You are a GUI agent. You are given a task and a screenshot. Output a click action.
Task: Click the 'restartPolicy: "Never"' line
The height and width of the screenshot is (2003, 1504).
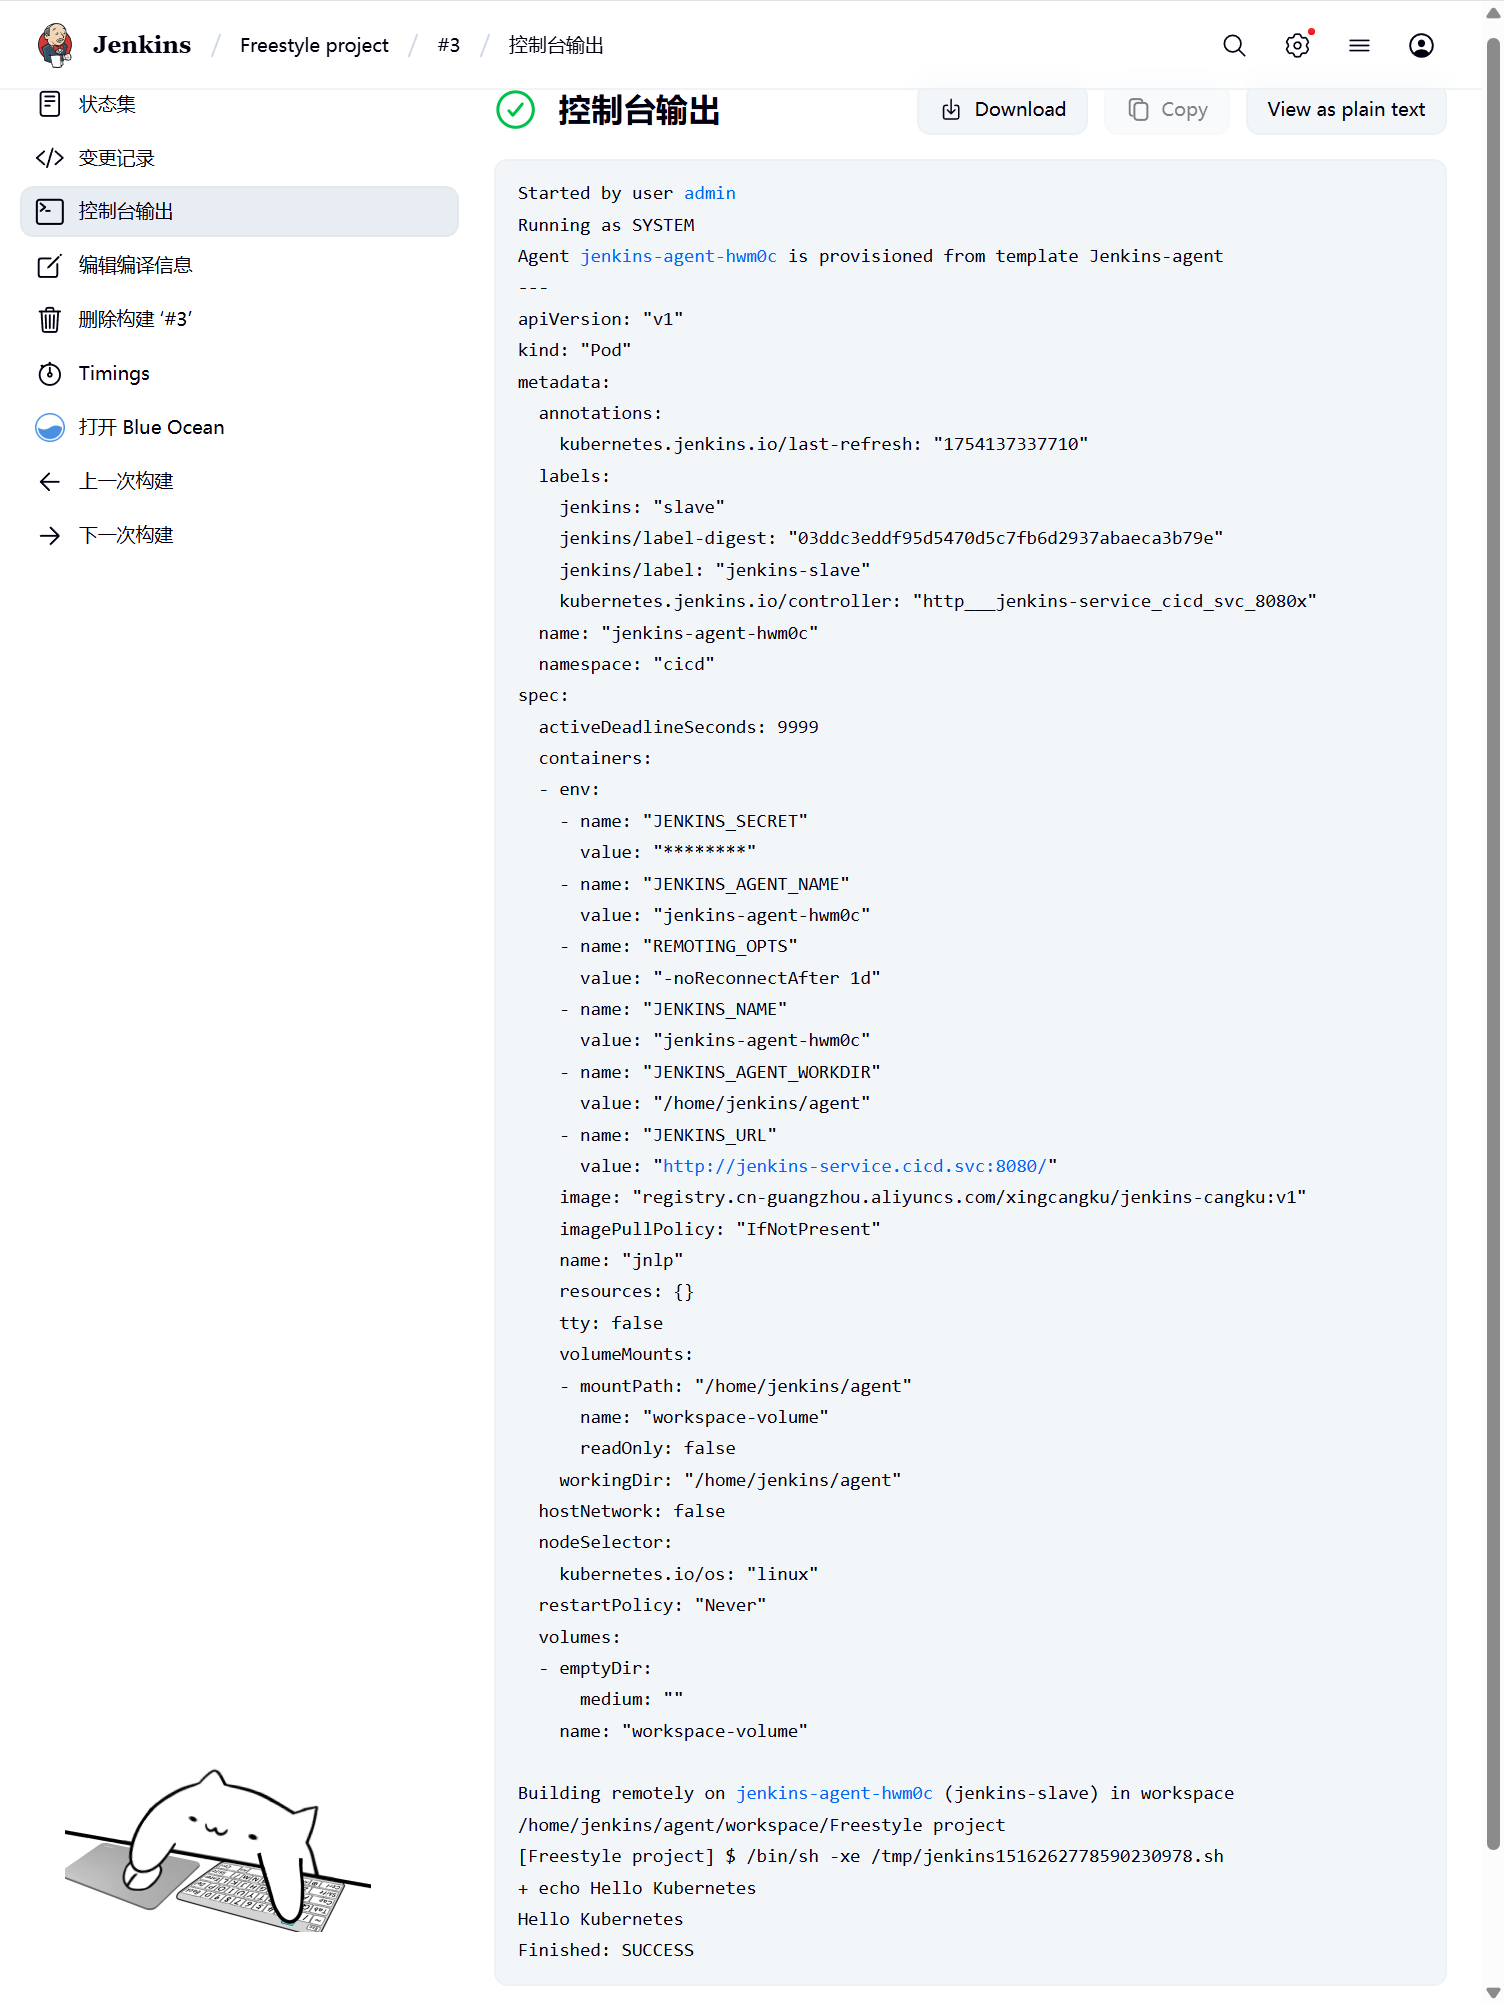point(653,1605)
